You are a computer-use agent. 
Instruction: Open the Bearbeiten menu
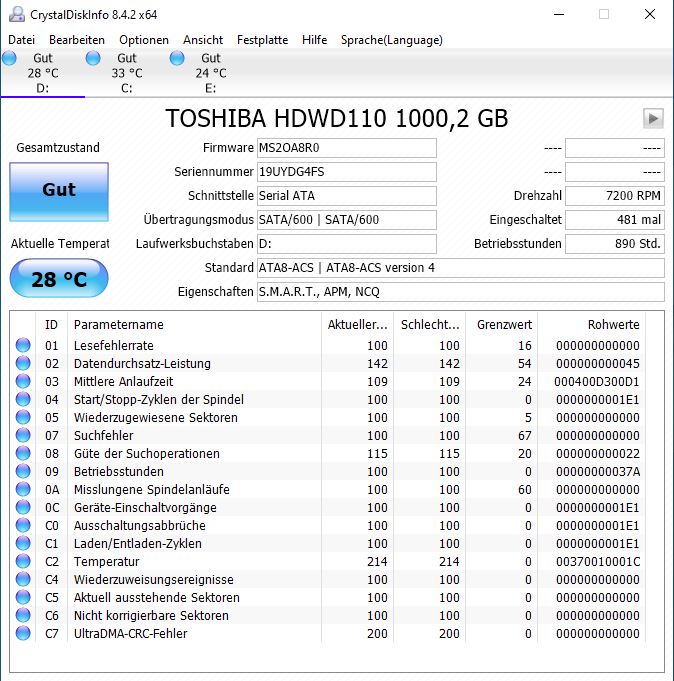click(77, 40)
